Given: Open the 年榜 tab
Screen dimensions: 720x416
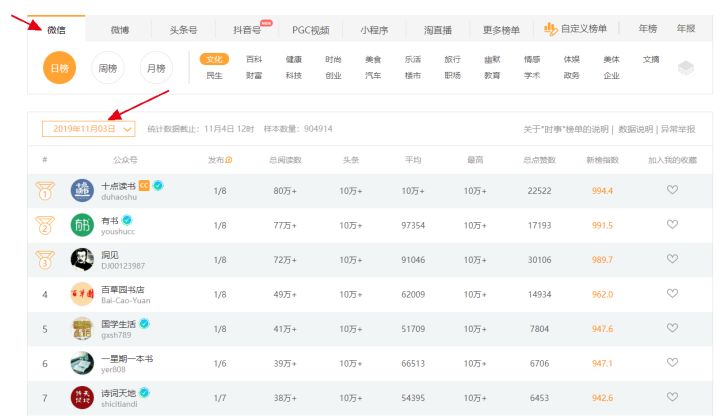Looking at the screenshot, I should (648, 28).
